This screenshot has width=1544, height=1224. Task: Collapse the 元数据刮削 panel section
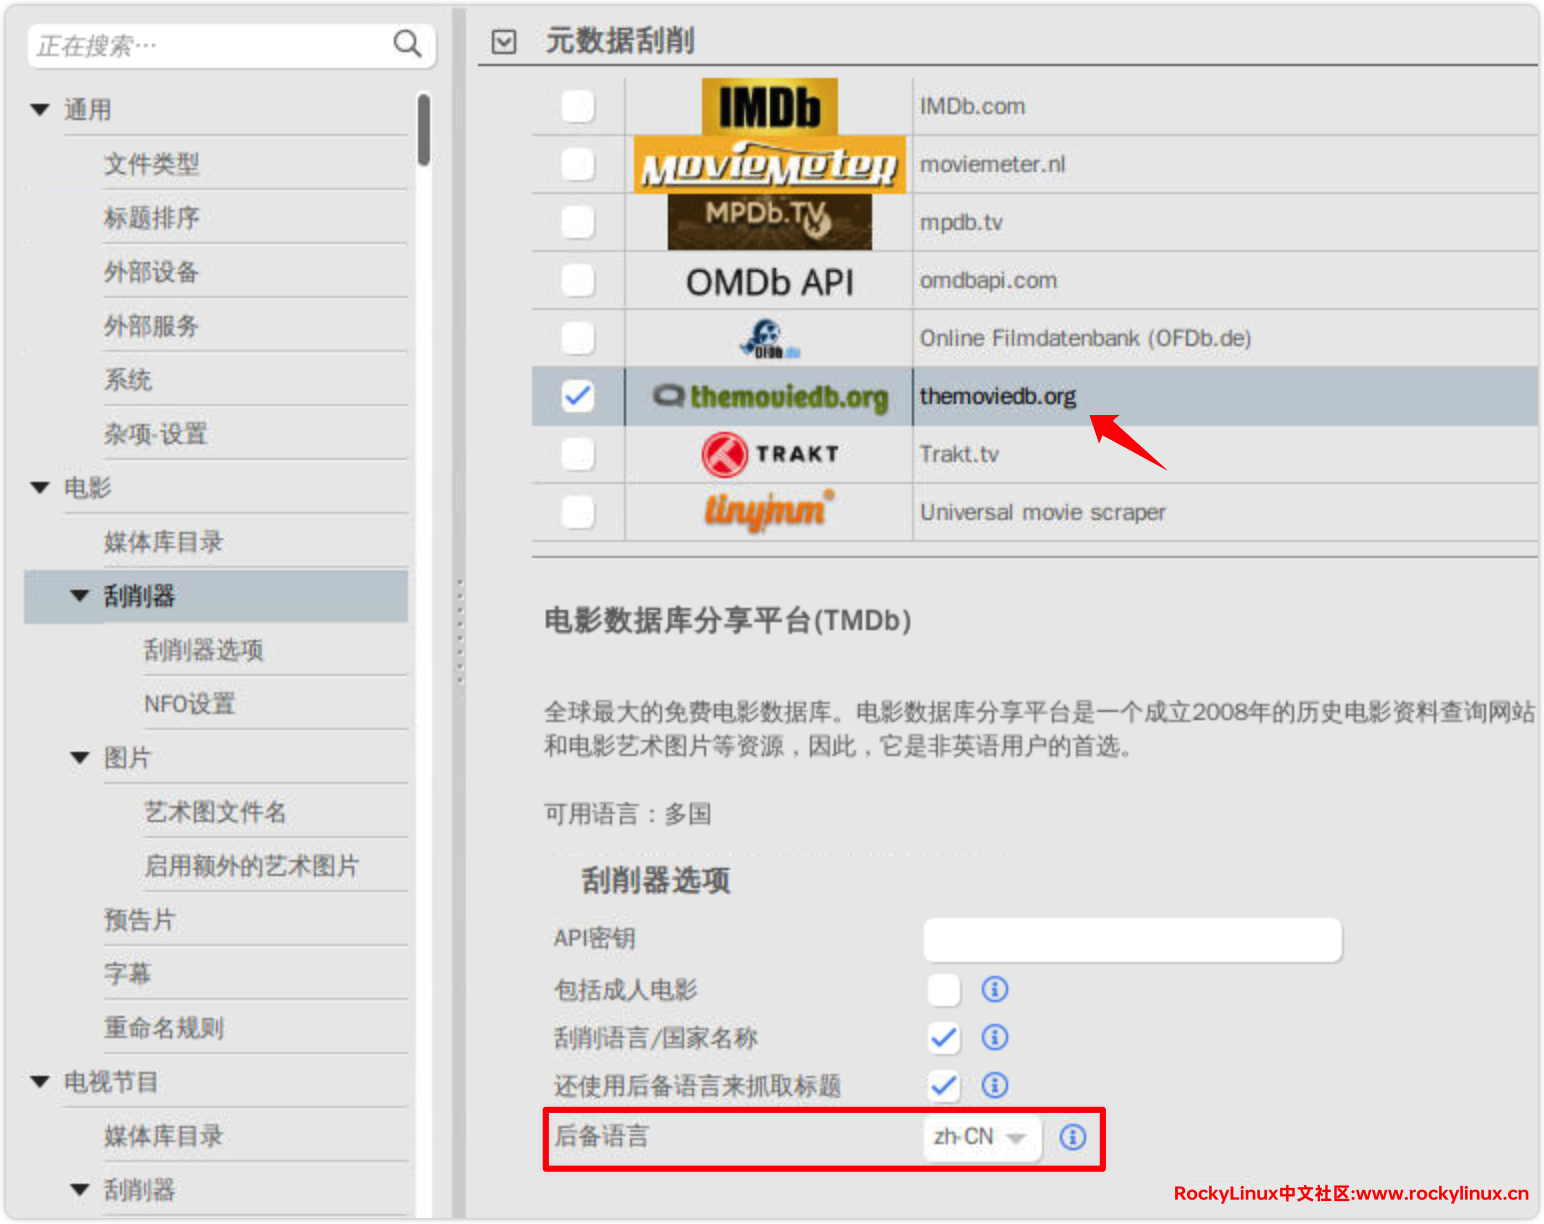pos(505,42)
